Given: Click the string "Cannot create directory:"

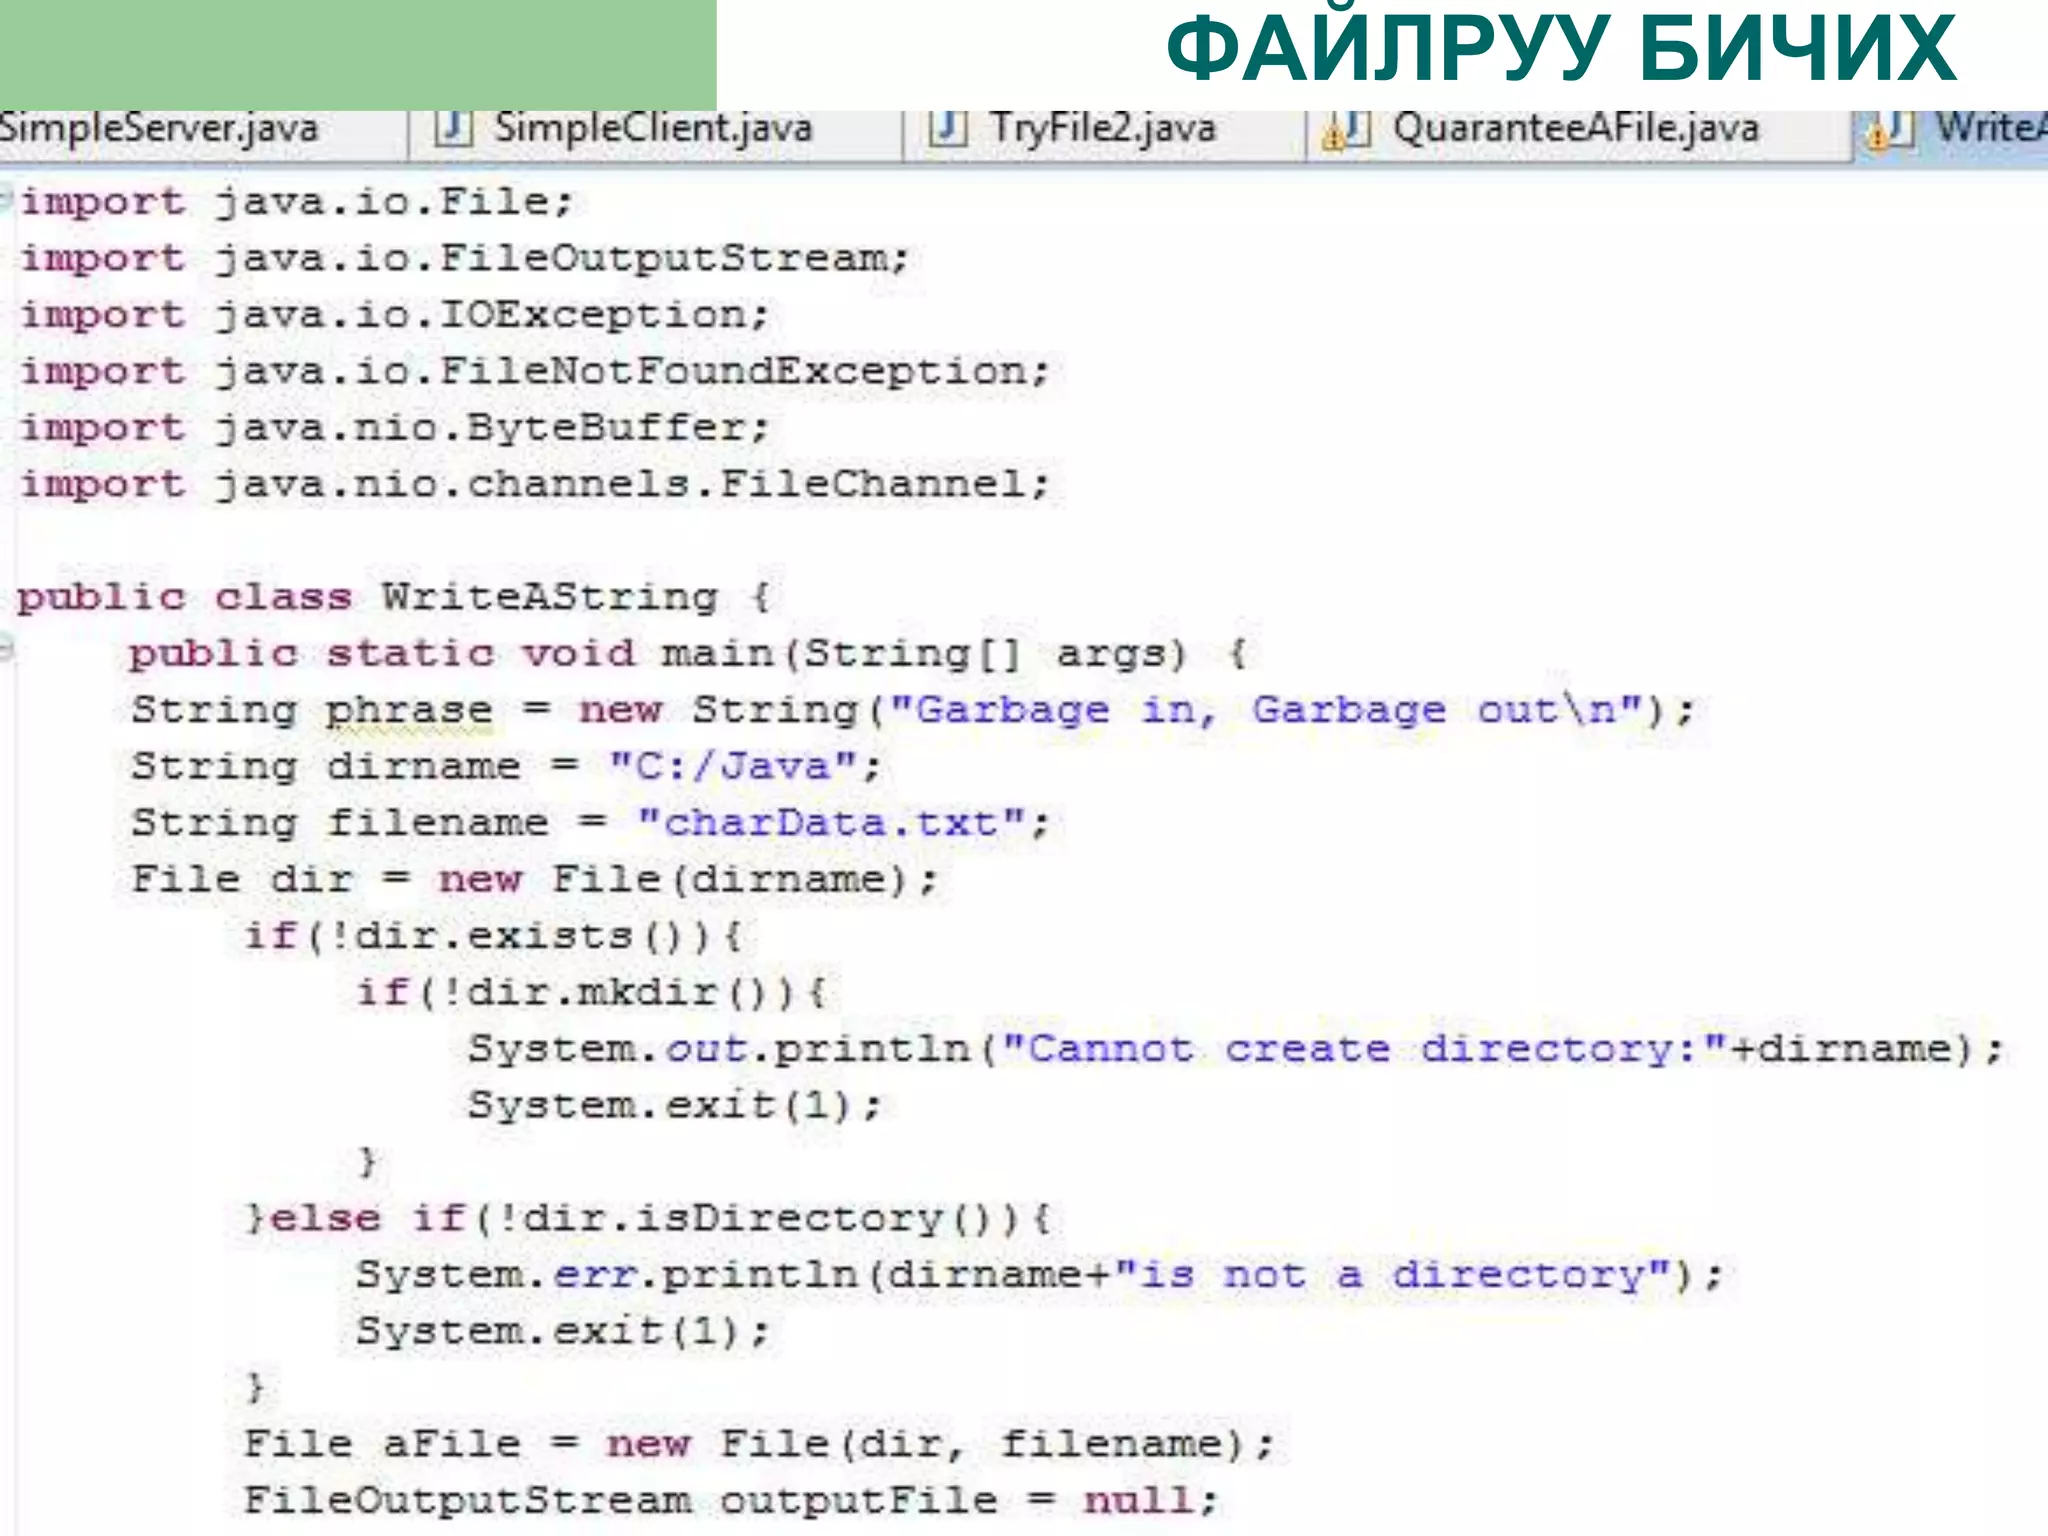Looking at the screenshot, I should 1365,1049.
